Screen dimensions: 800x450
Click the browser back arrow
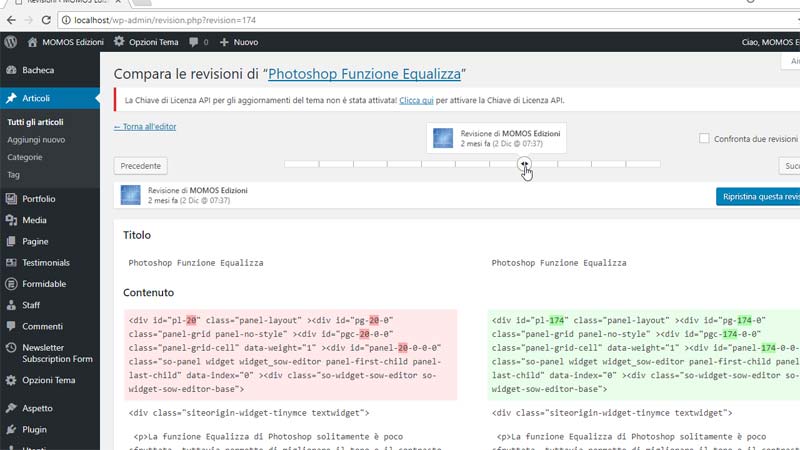point(11,20)
